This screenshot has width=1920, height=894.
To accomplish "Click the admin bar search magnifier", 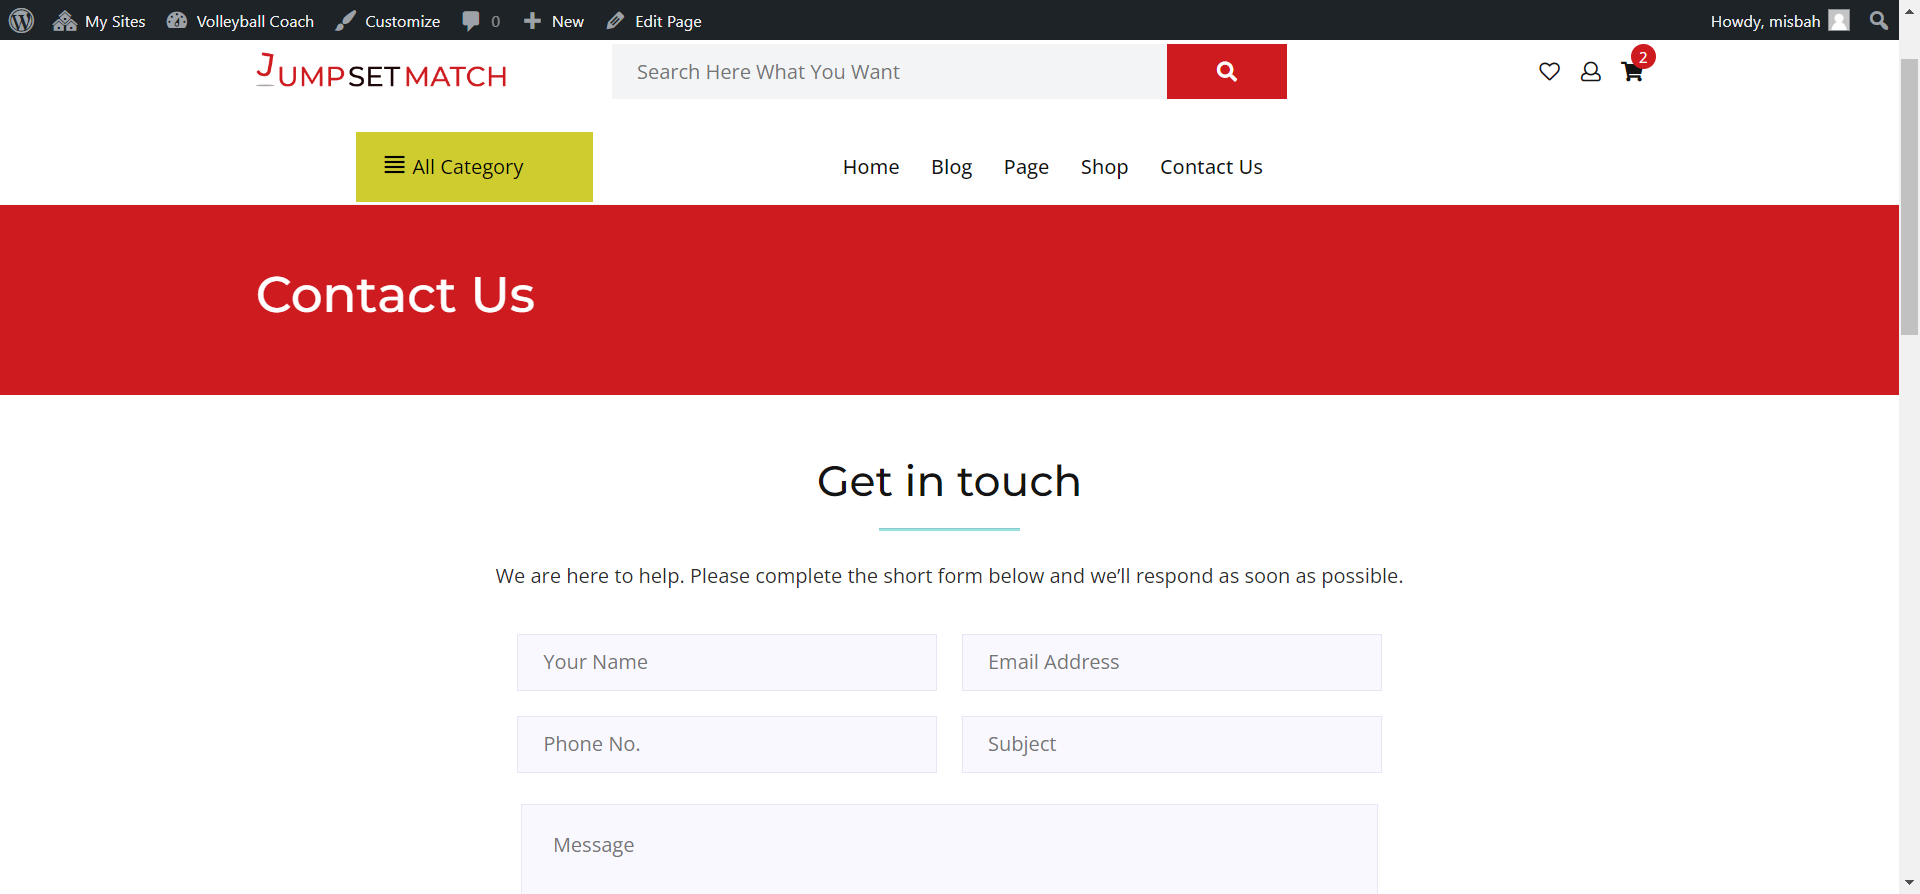I will (1879, 21).
